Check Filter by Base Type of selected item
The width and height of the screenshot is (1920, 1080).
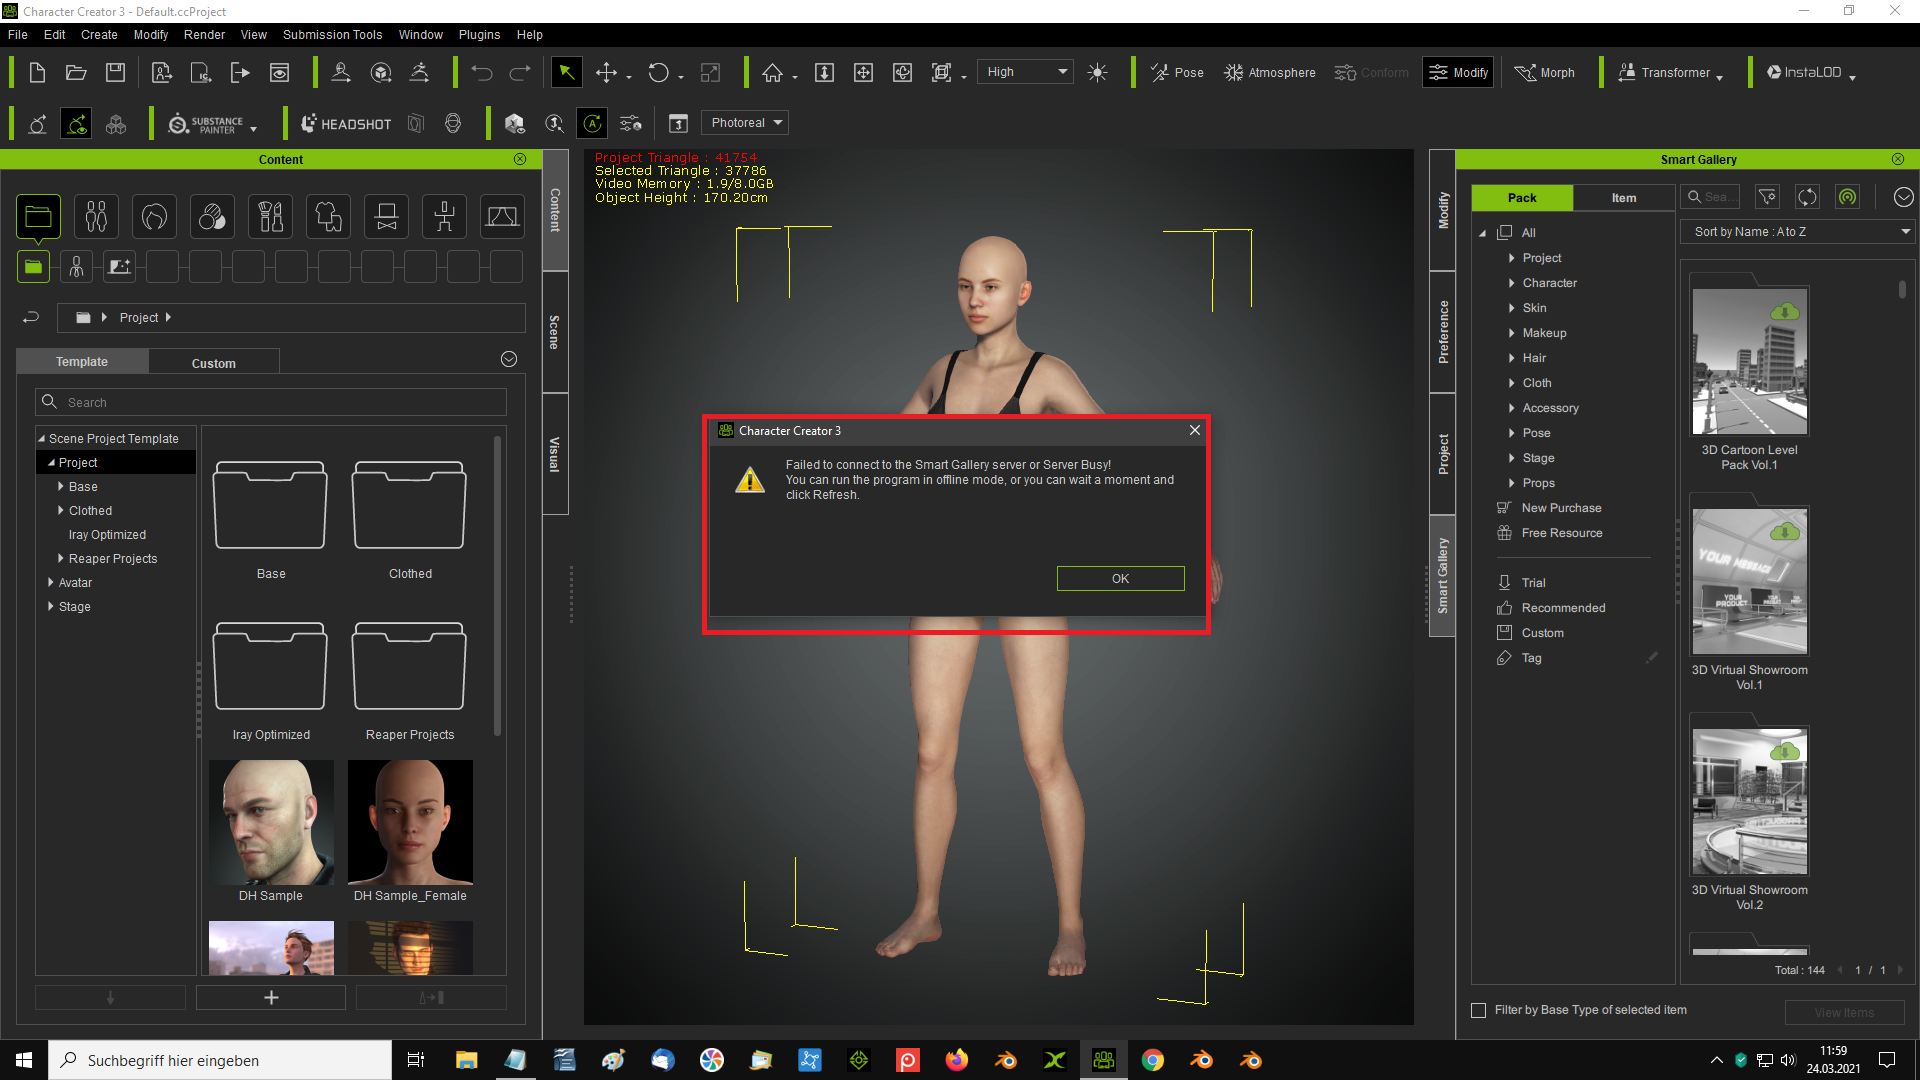point(1479,1010)
